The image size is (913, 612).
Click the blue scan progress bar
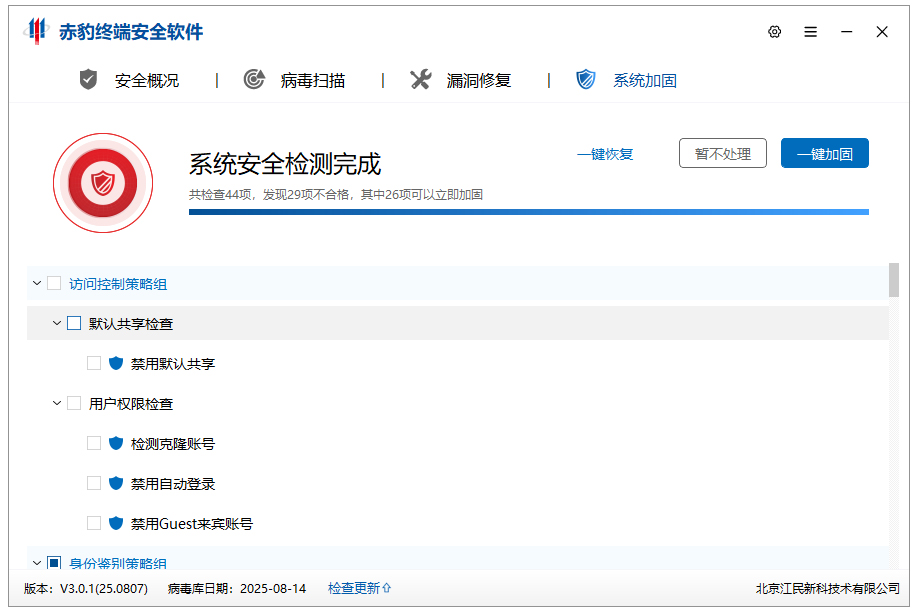point(529,213)
